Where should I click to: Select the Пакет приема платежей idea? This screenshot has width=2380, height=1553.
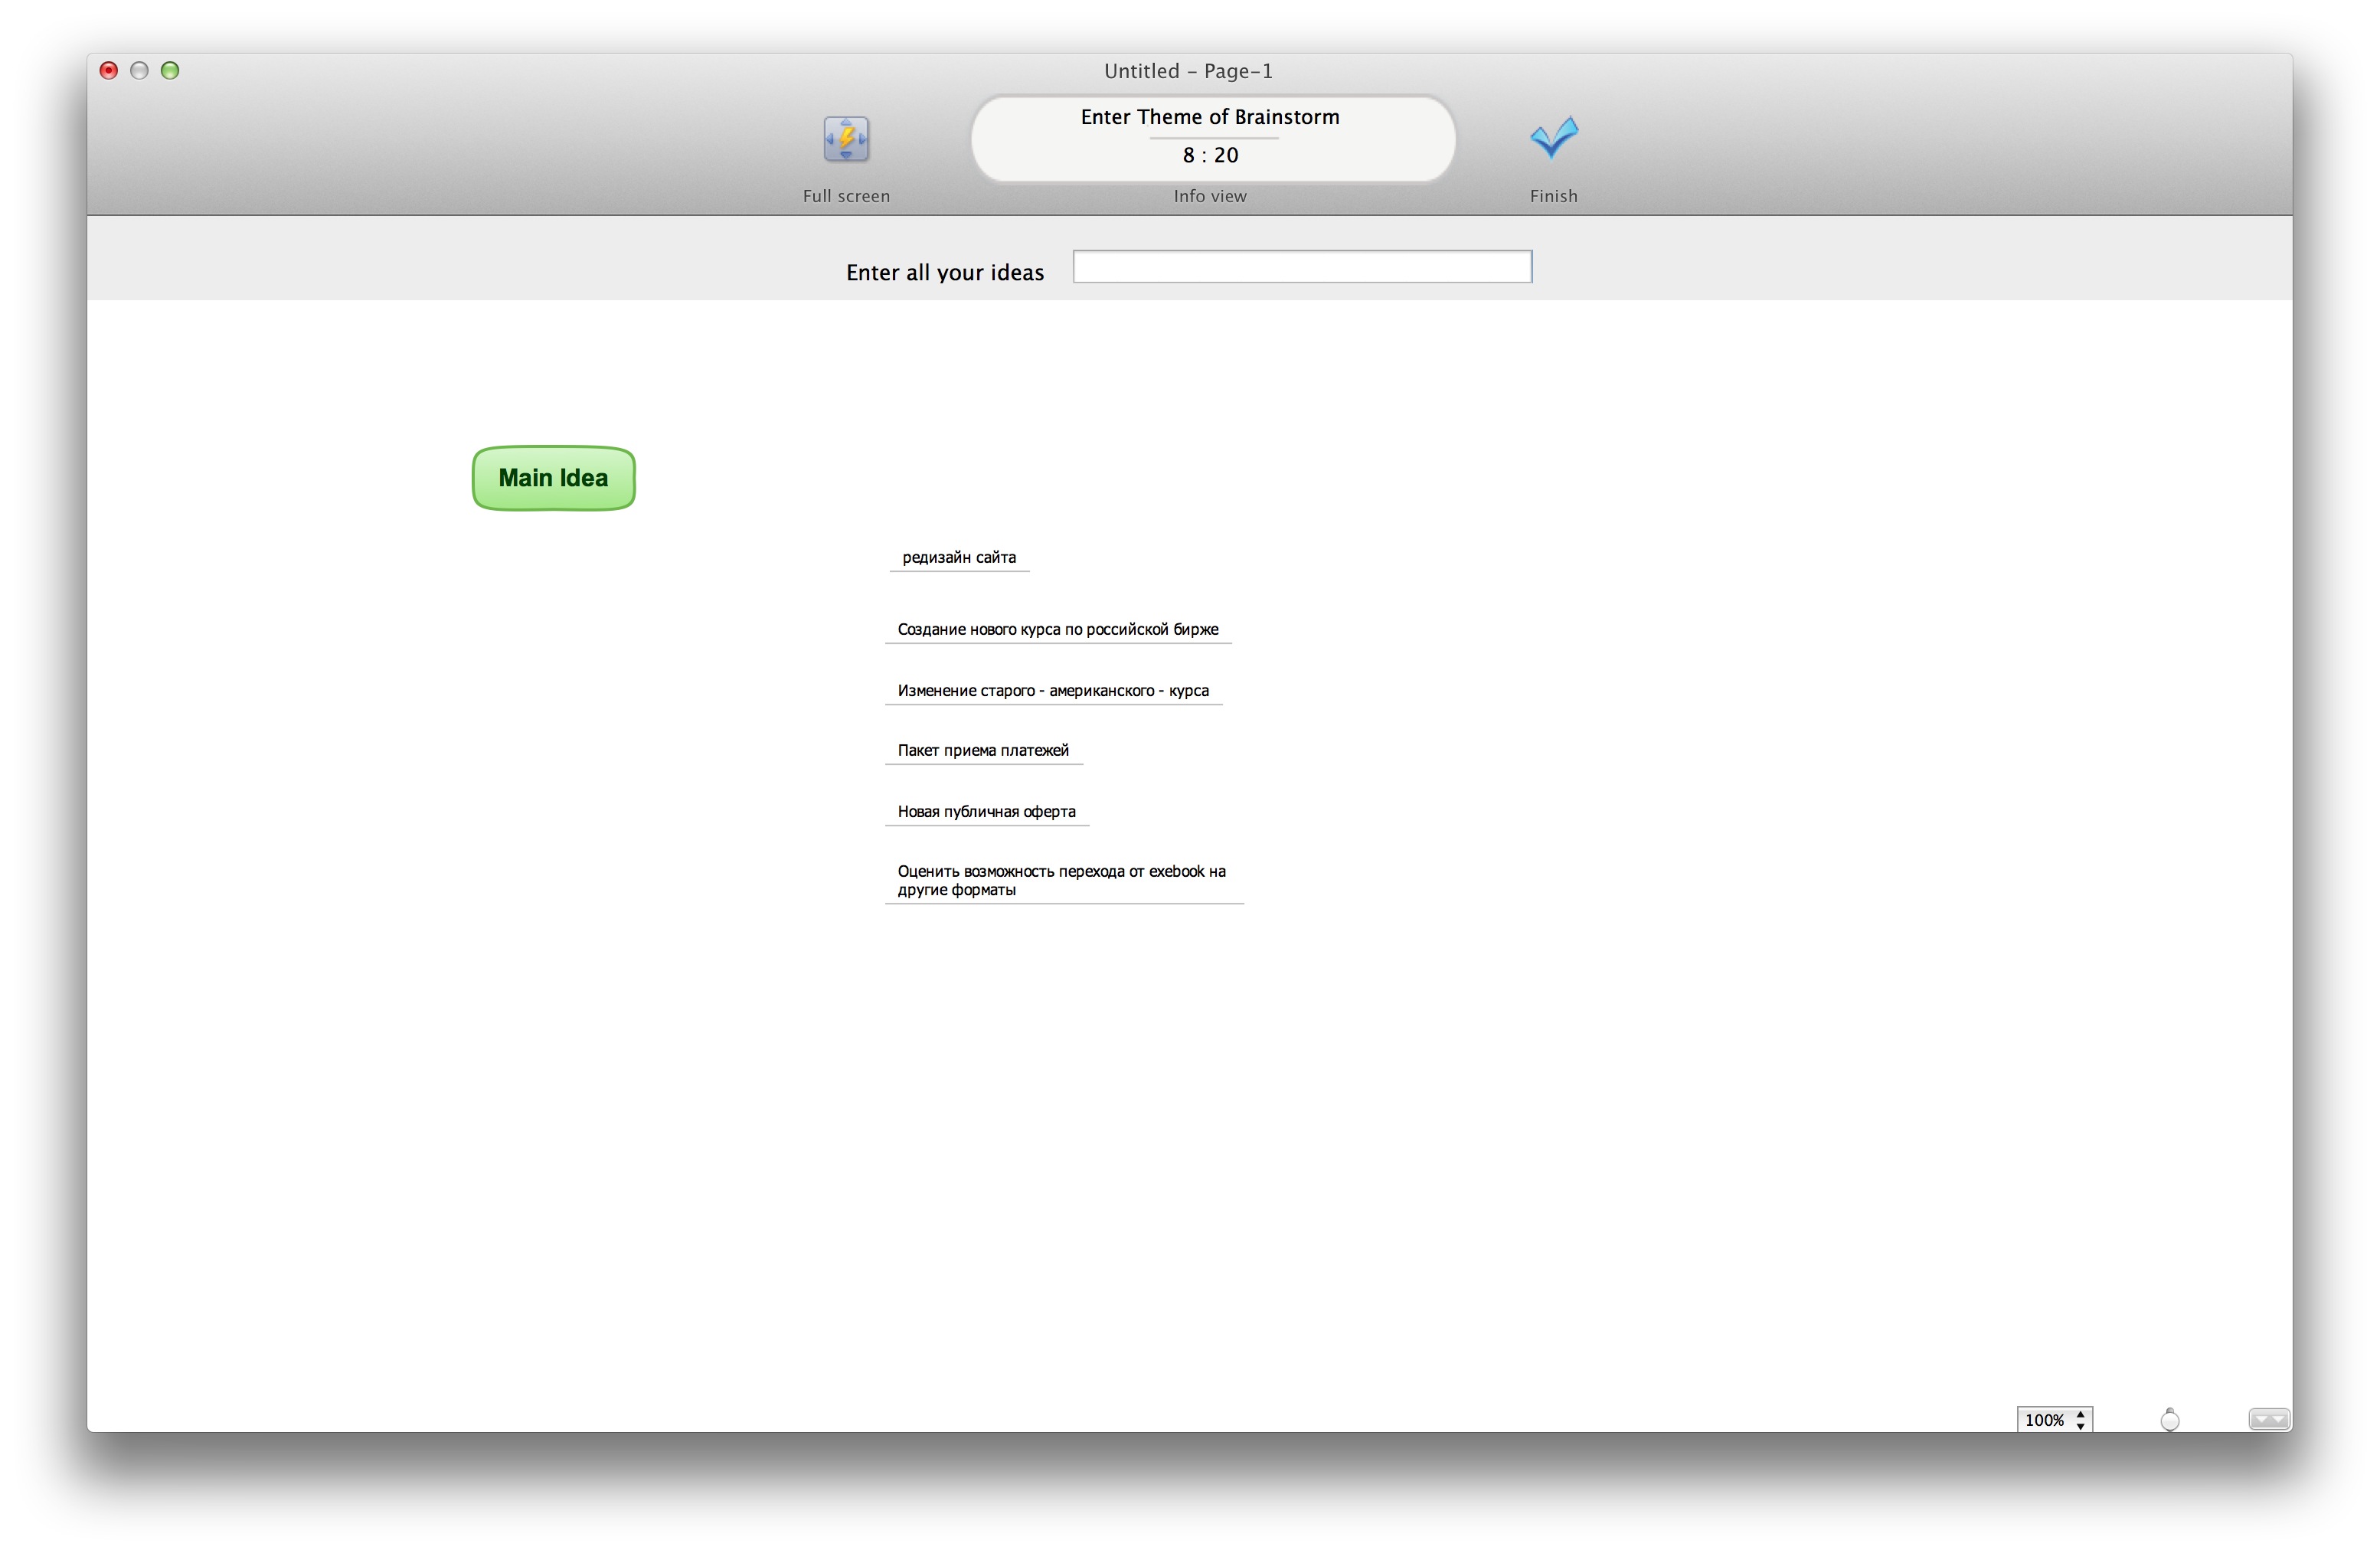982,750
